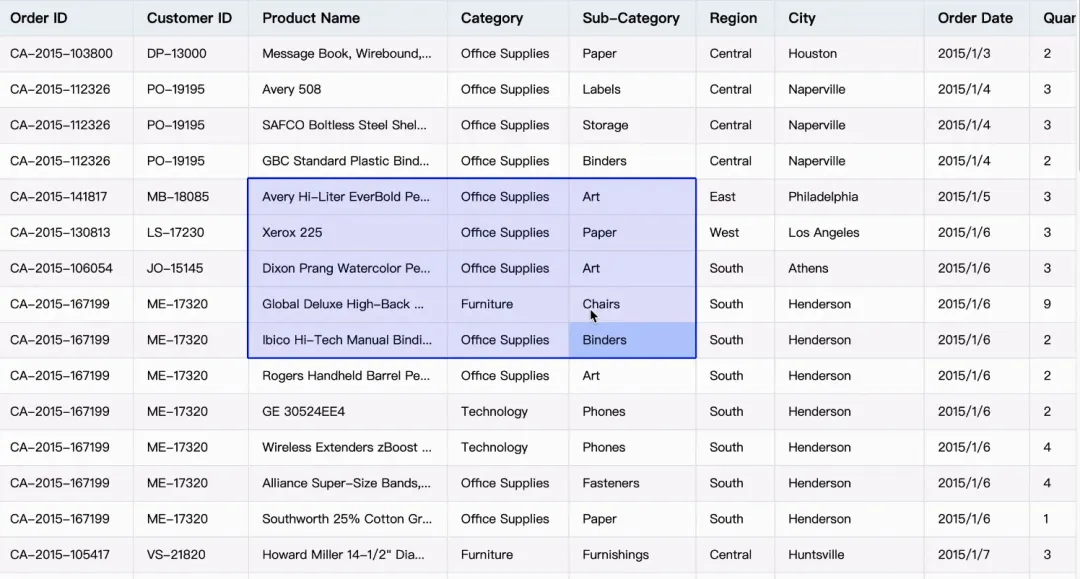Click the Product Name column header
Screen dimensions: 1080x579
click(x=311, y=18)
